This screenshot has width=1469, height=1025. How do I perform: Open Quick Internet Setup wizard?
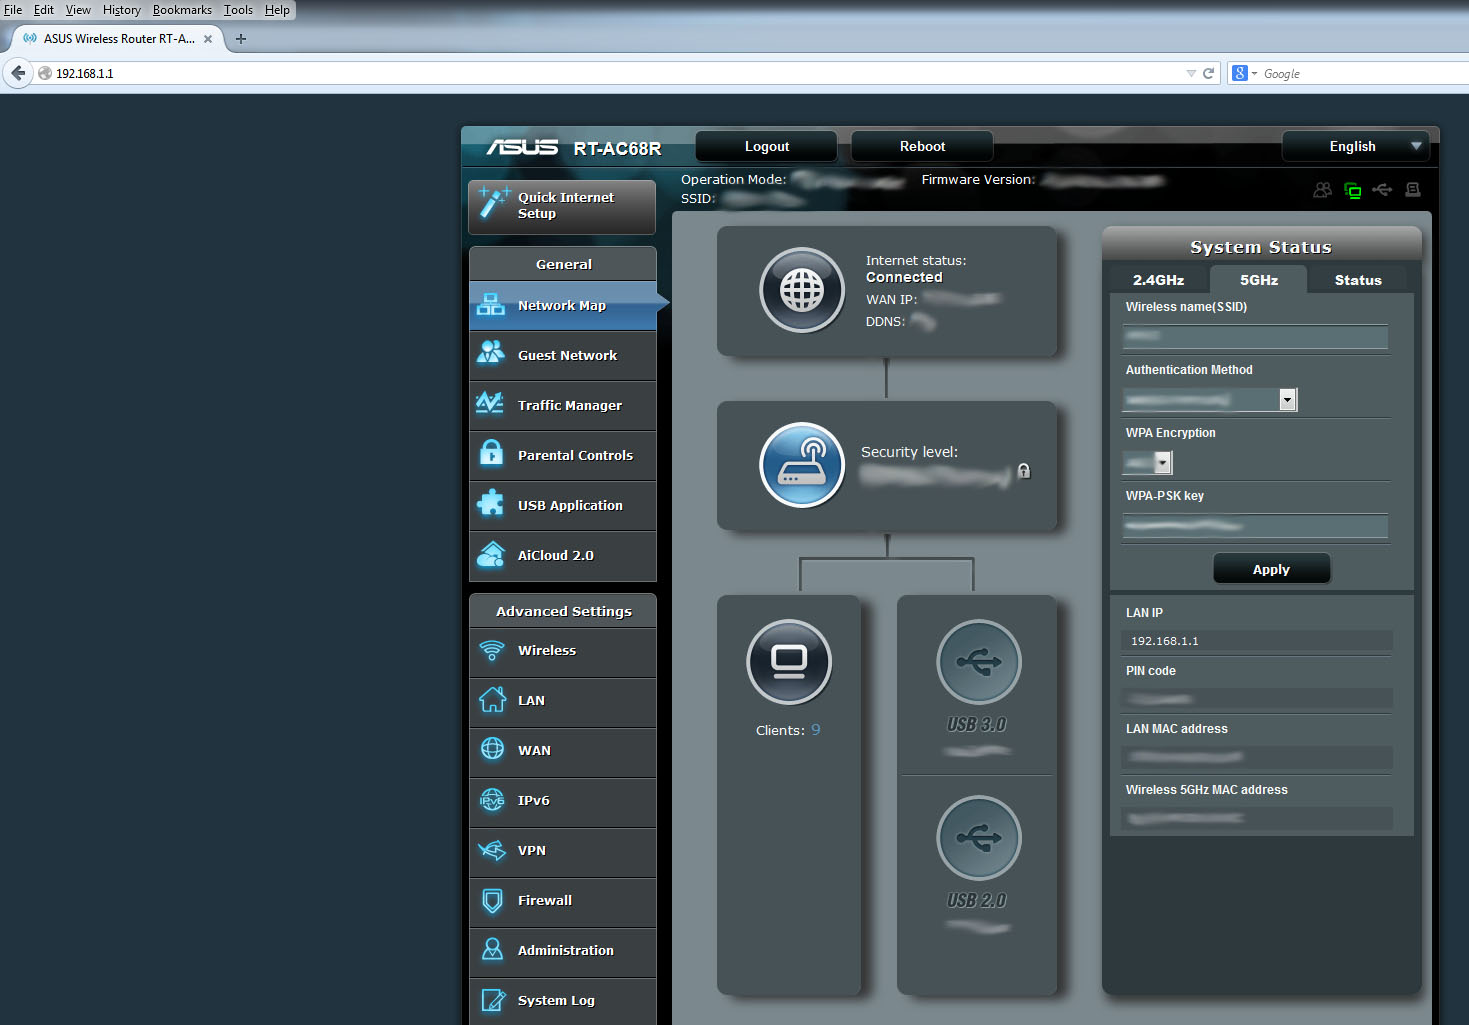(562, 206)
